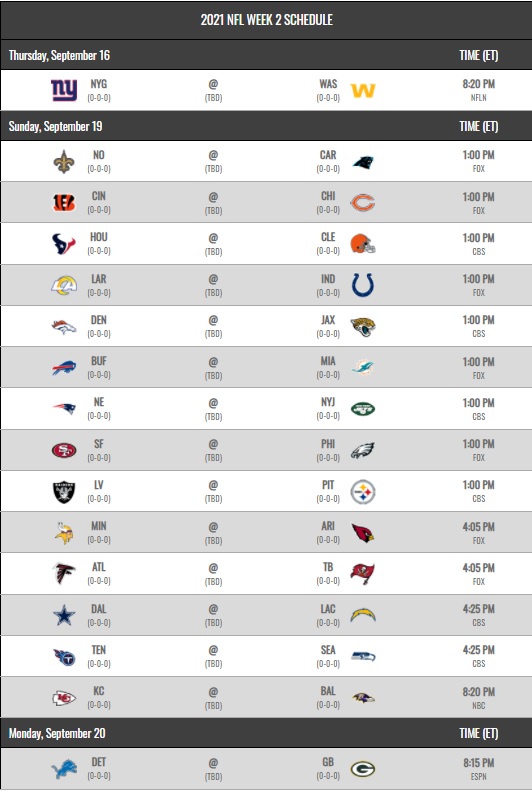
Task: Open the HOU team abbreviation link
Action: 99,237
